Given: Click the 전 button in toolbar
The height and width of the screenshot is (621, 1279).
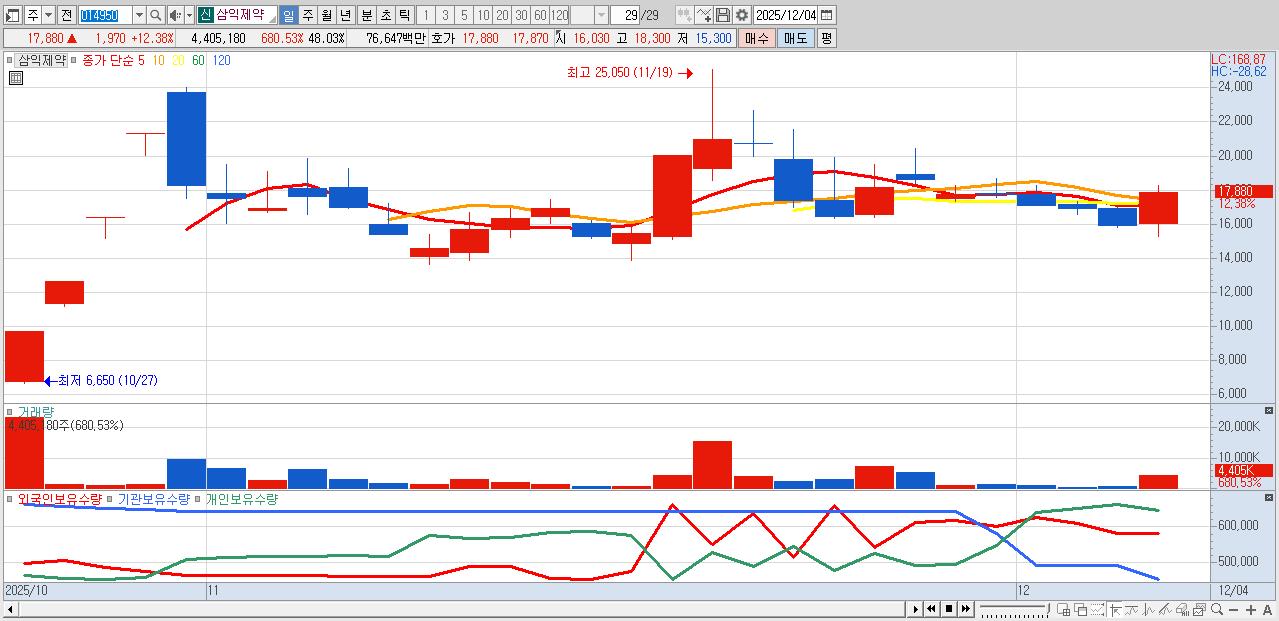Looking at the screenshot, I should point(66,15).
